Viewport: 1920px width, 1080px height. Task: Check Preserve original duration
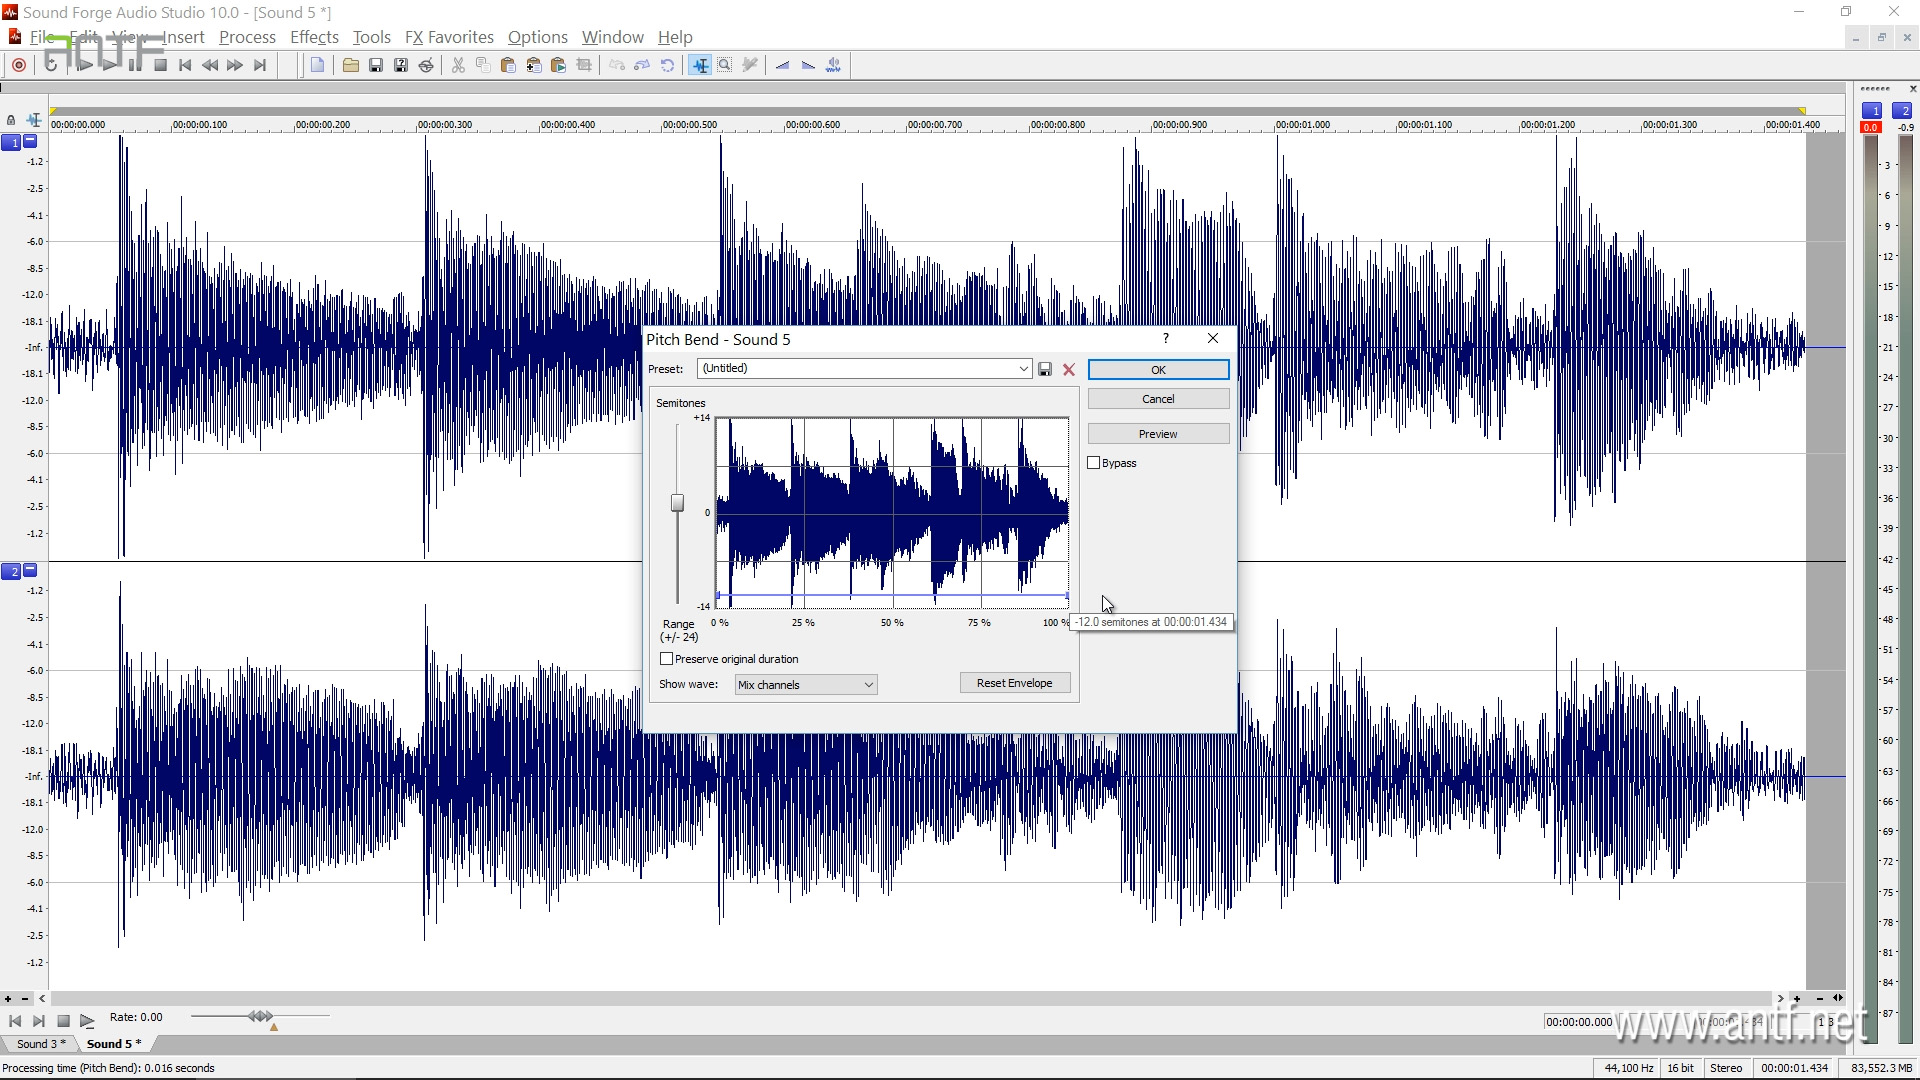667,659
